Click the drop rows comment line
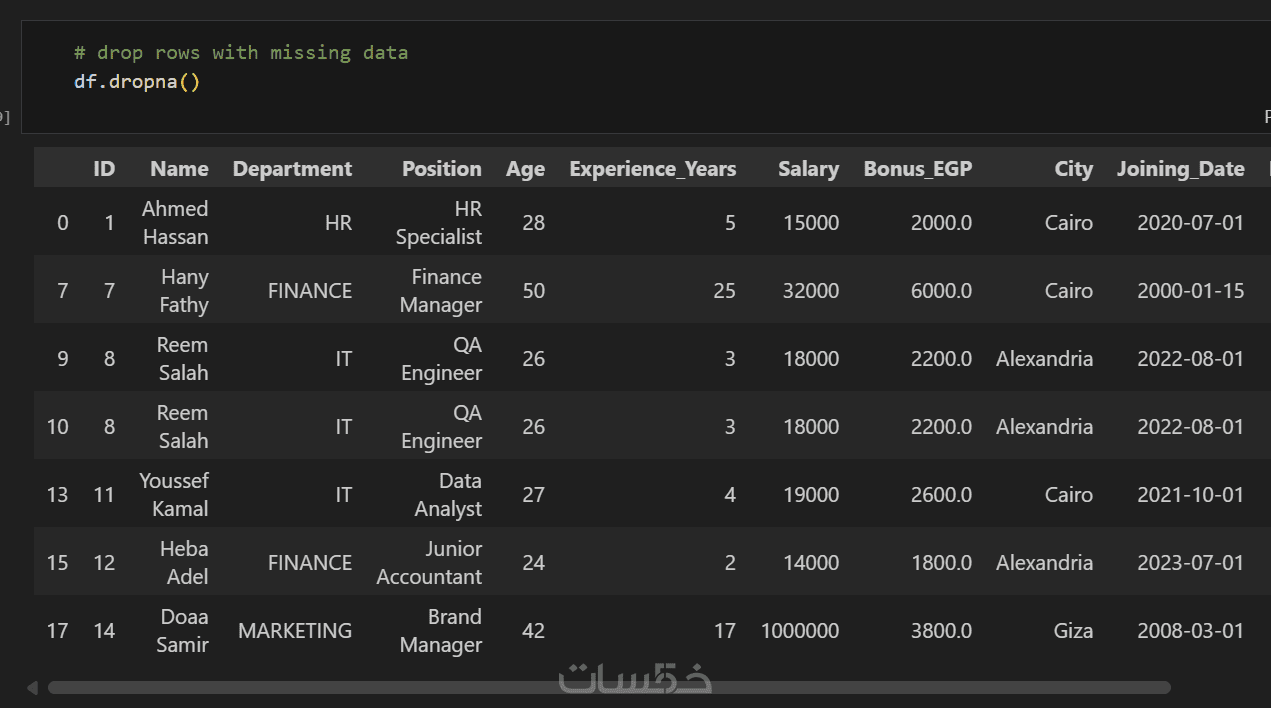The height and width of the screenshot is (708, 1271). point(241,52)
